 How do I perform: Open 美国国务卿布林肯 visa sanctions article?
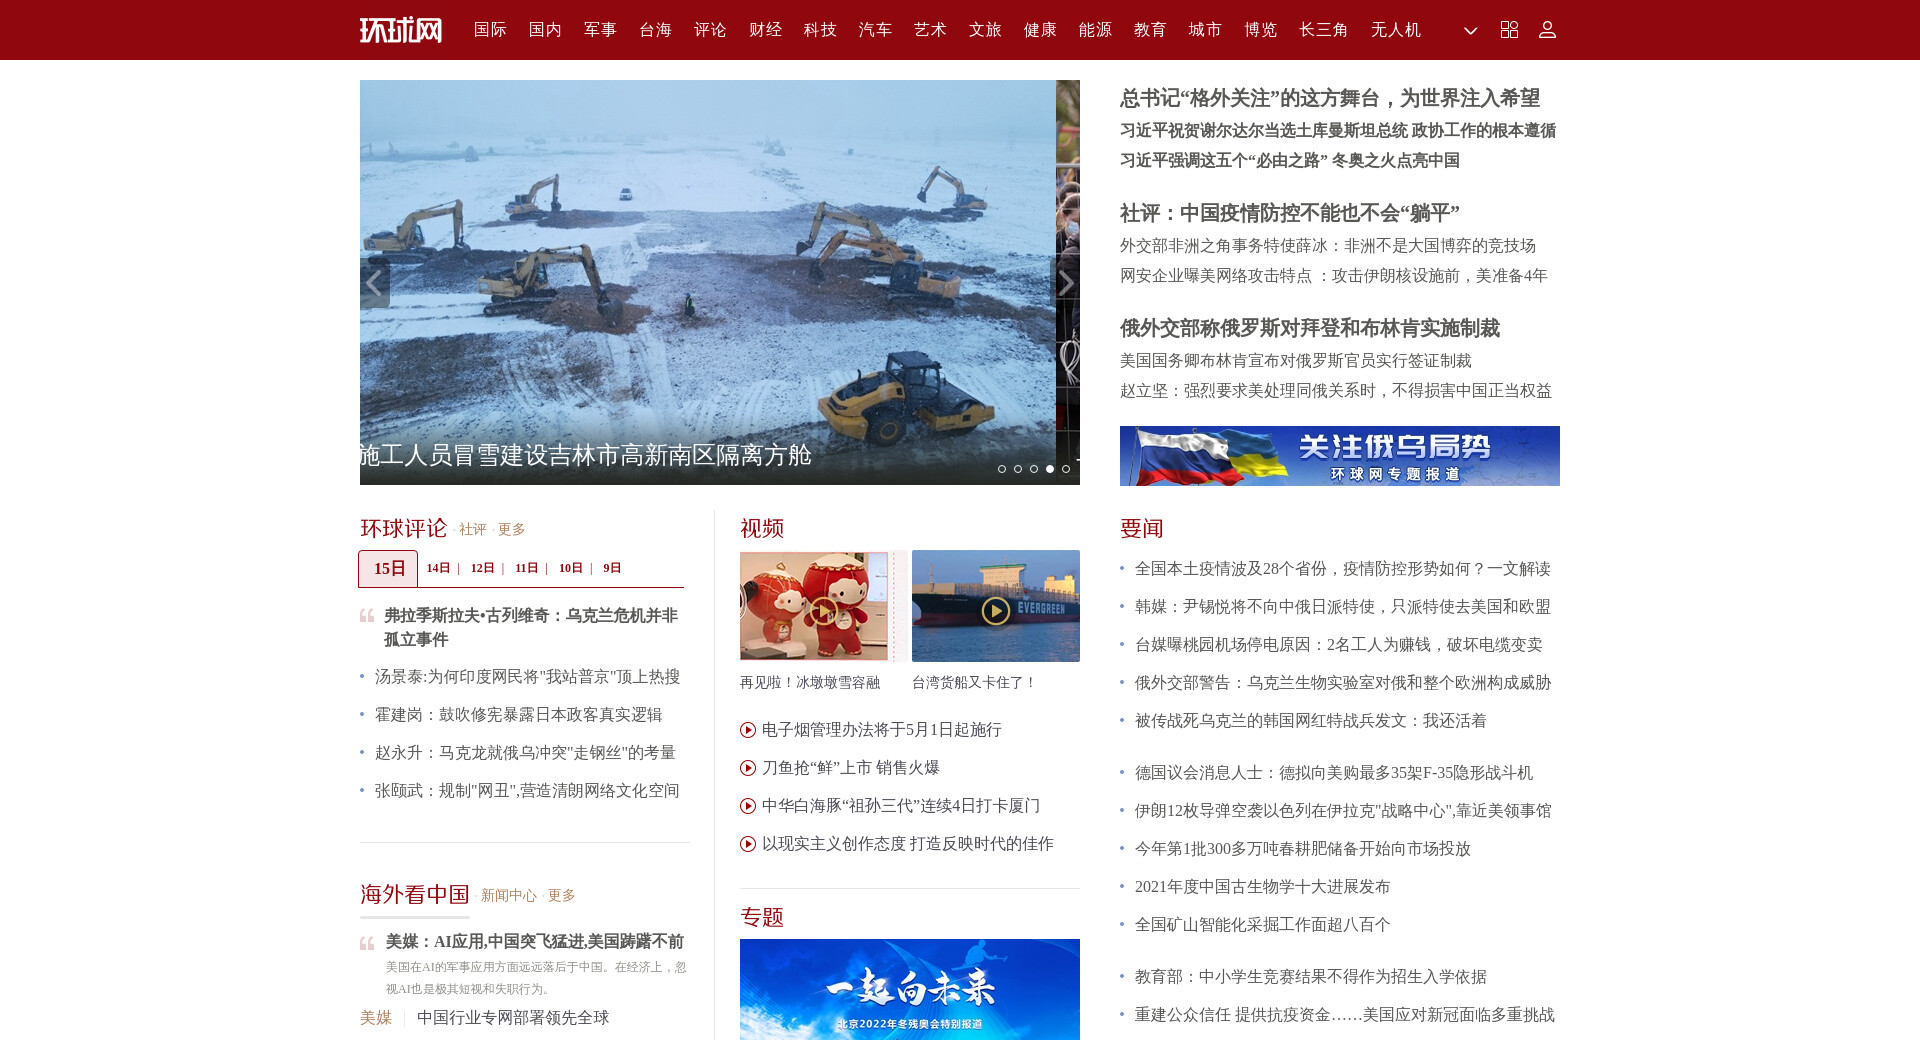click(1296, 361)
